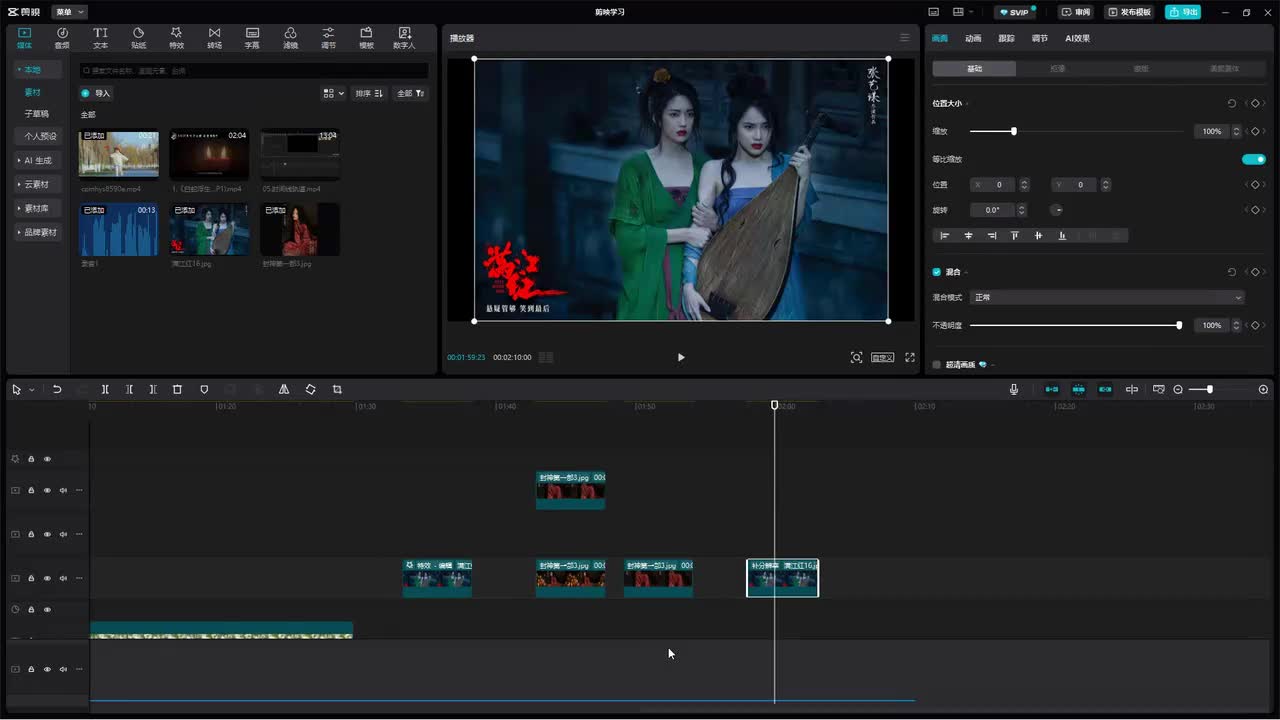Open the 混合模式 blend mode dropdown

[x=1107, y=297]
